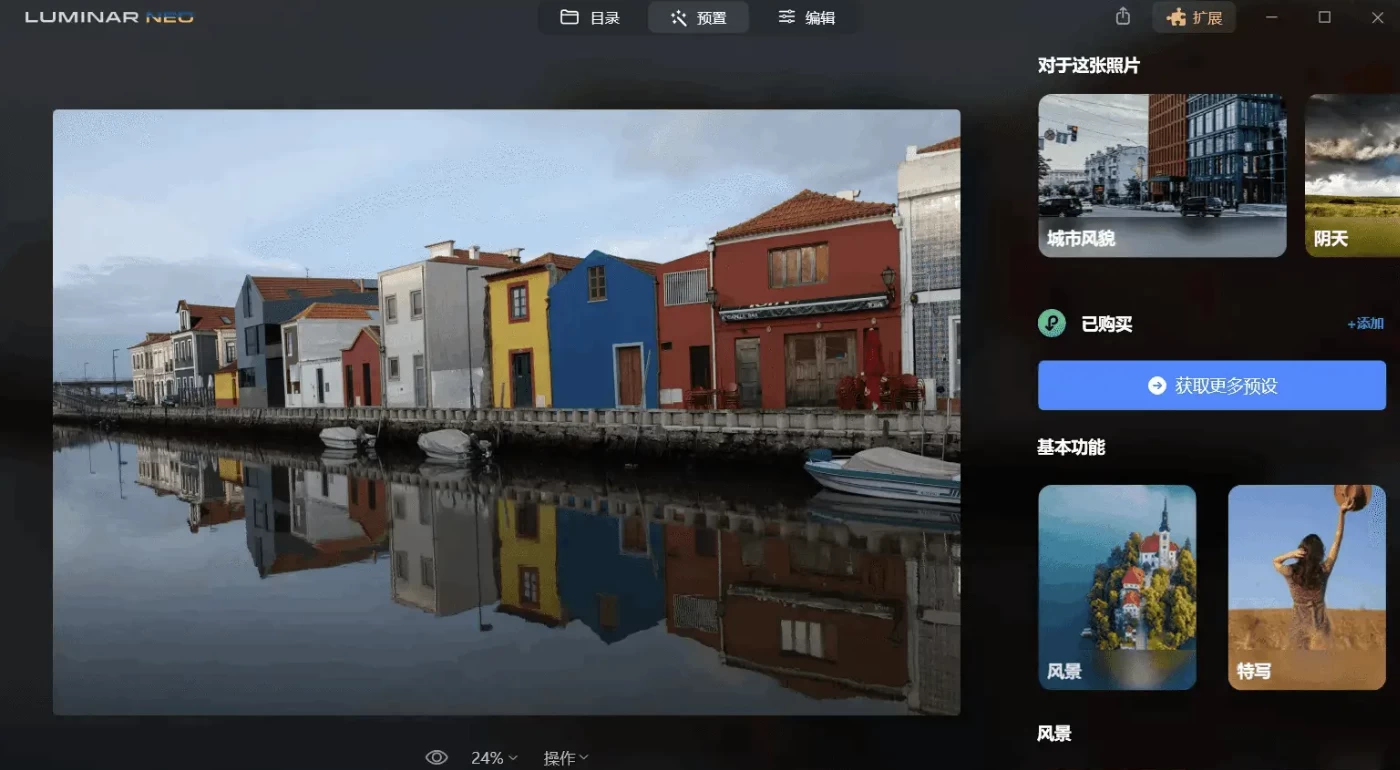This screenshot has width=1400, height=770.
Task: Toggle the eye preview comparison icon
Action: pos(437,757)
